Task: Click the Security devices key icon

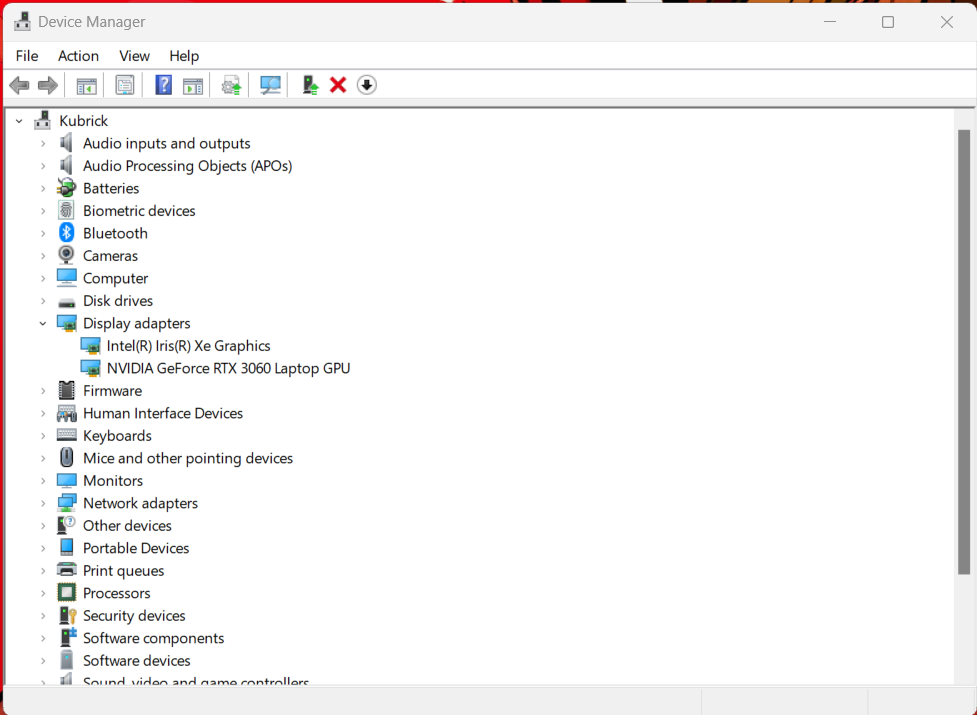Action: (x=67, y=615)
